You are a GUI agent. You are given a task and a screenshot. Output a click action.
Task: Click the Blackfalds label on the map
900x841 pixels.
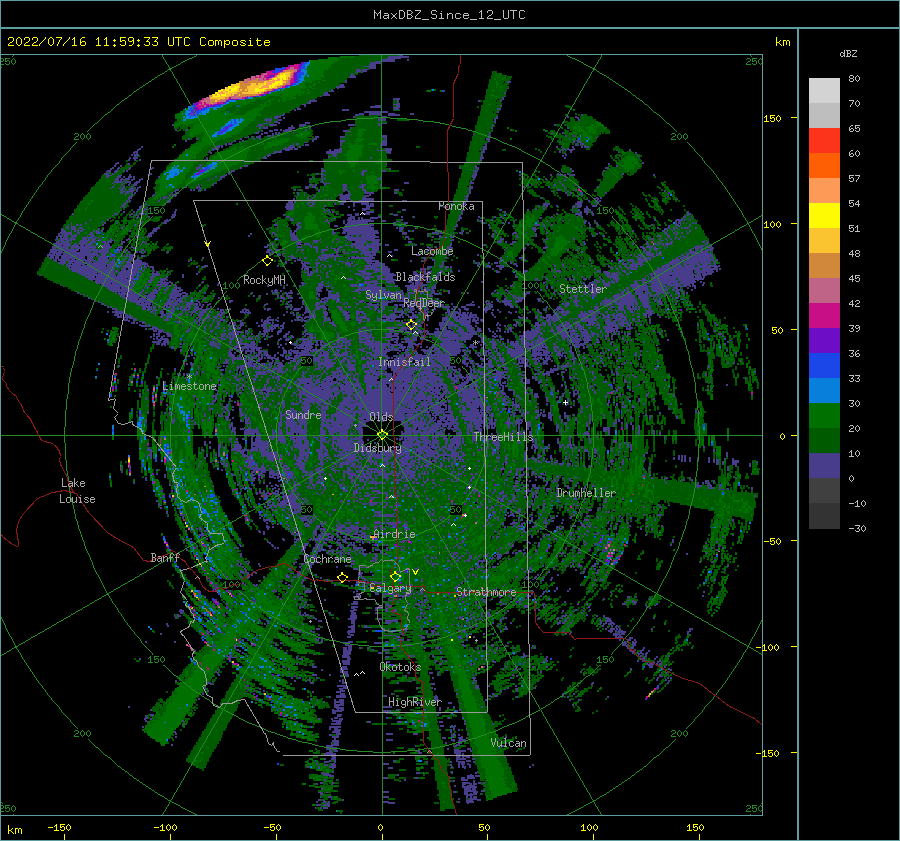pos(425,277)
